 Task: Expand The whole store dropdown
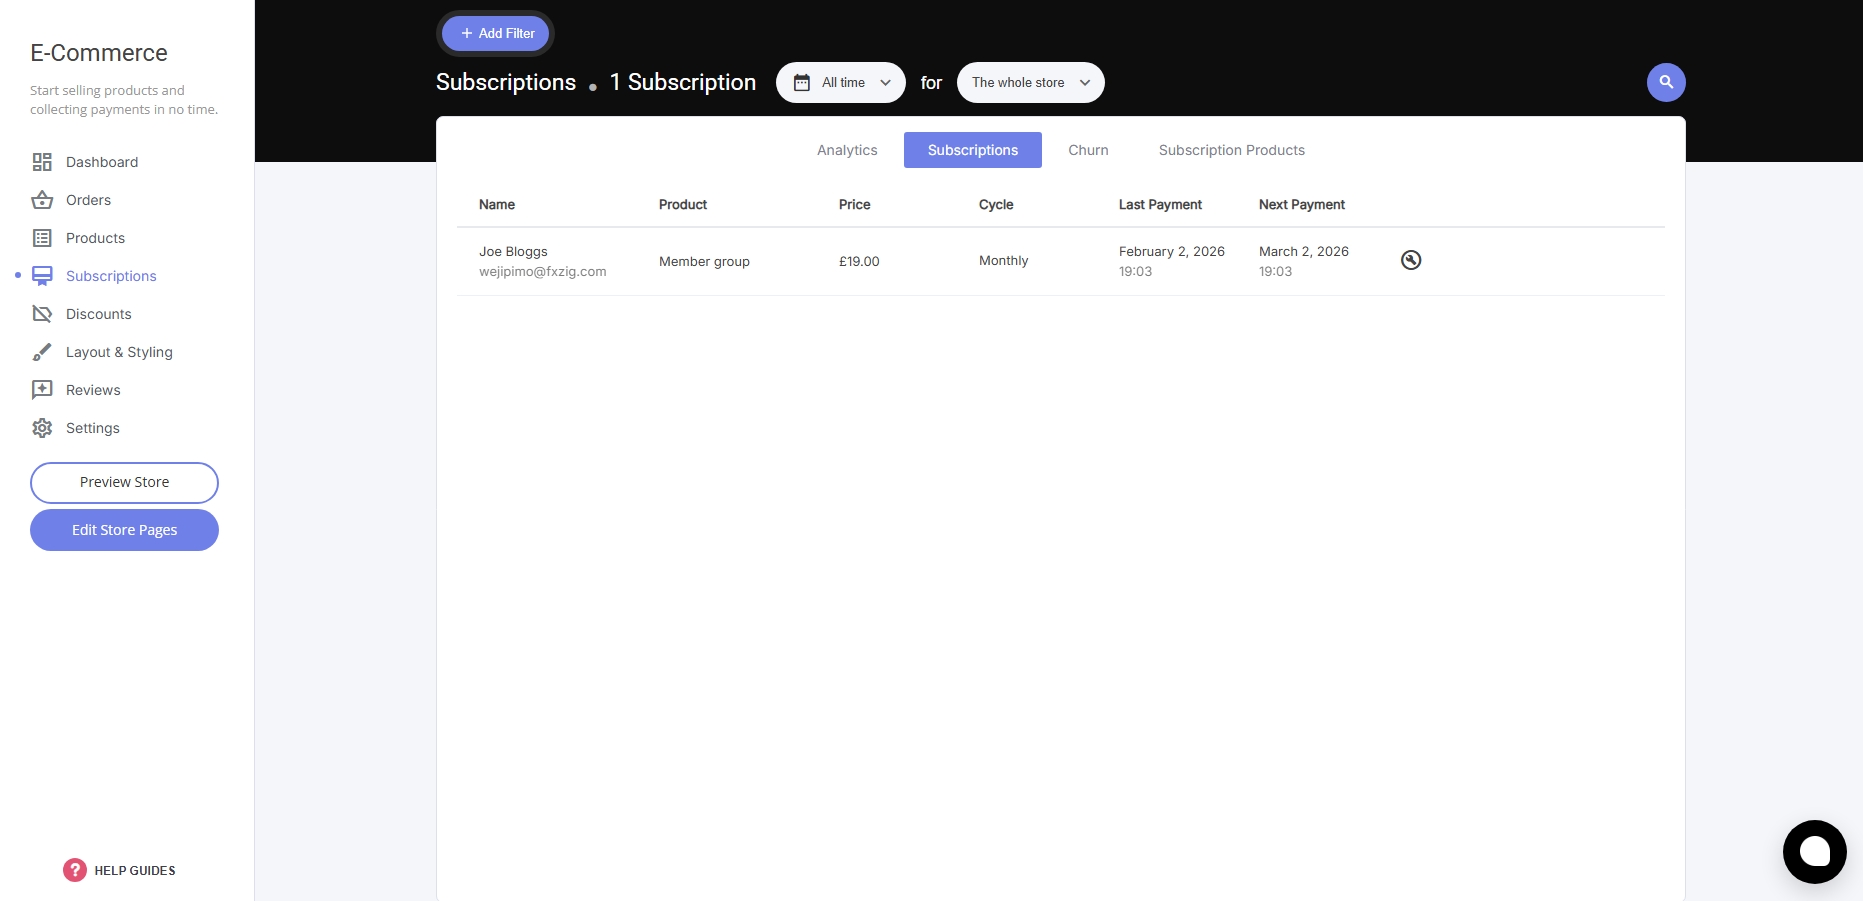[x=1030, y=83]
